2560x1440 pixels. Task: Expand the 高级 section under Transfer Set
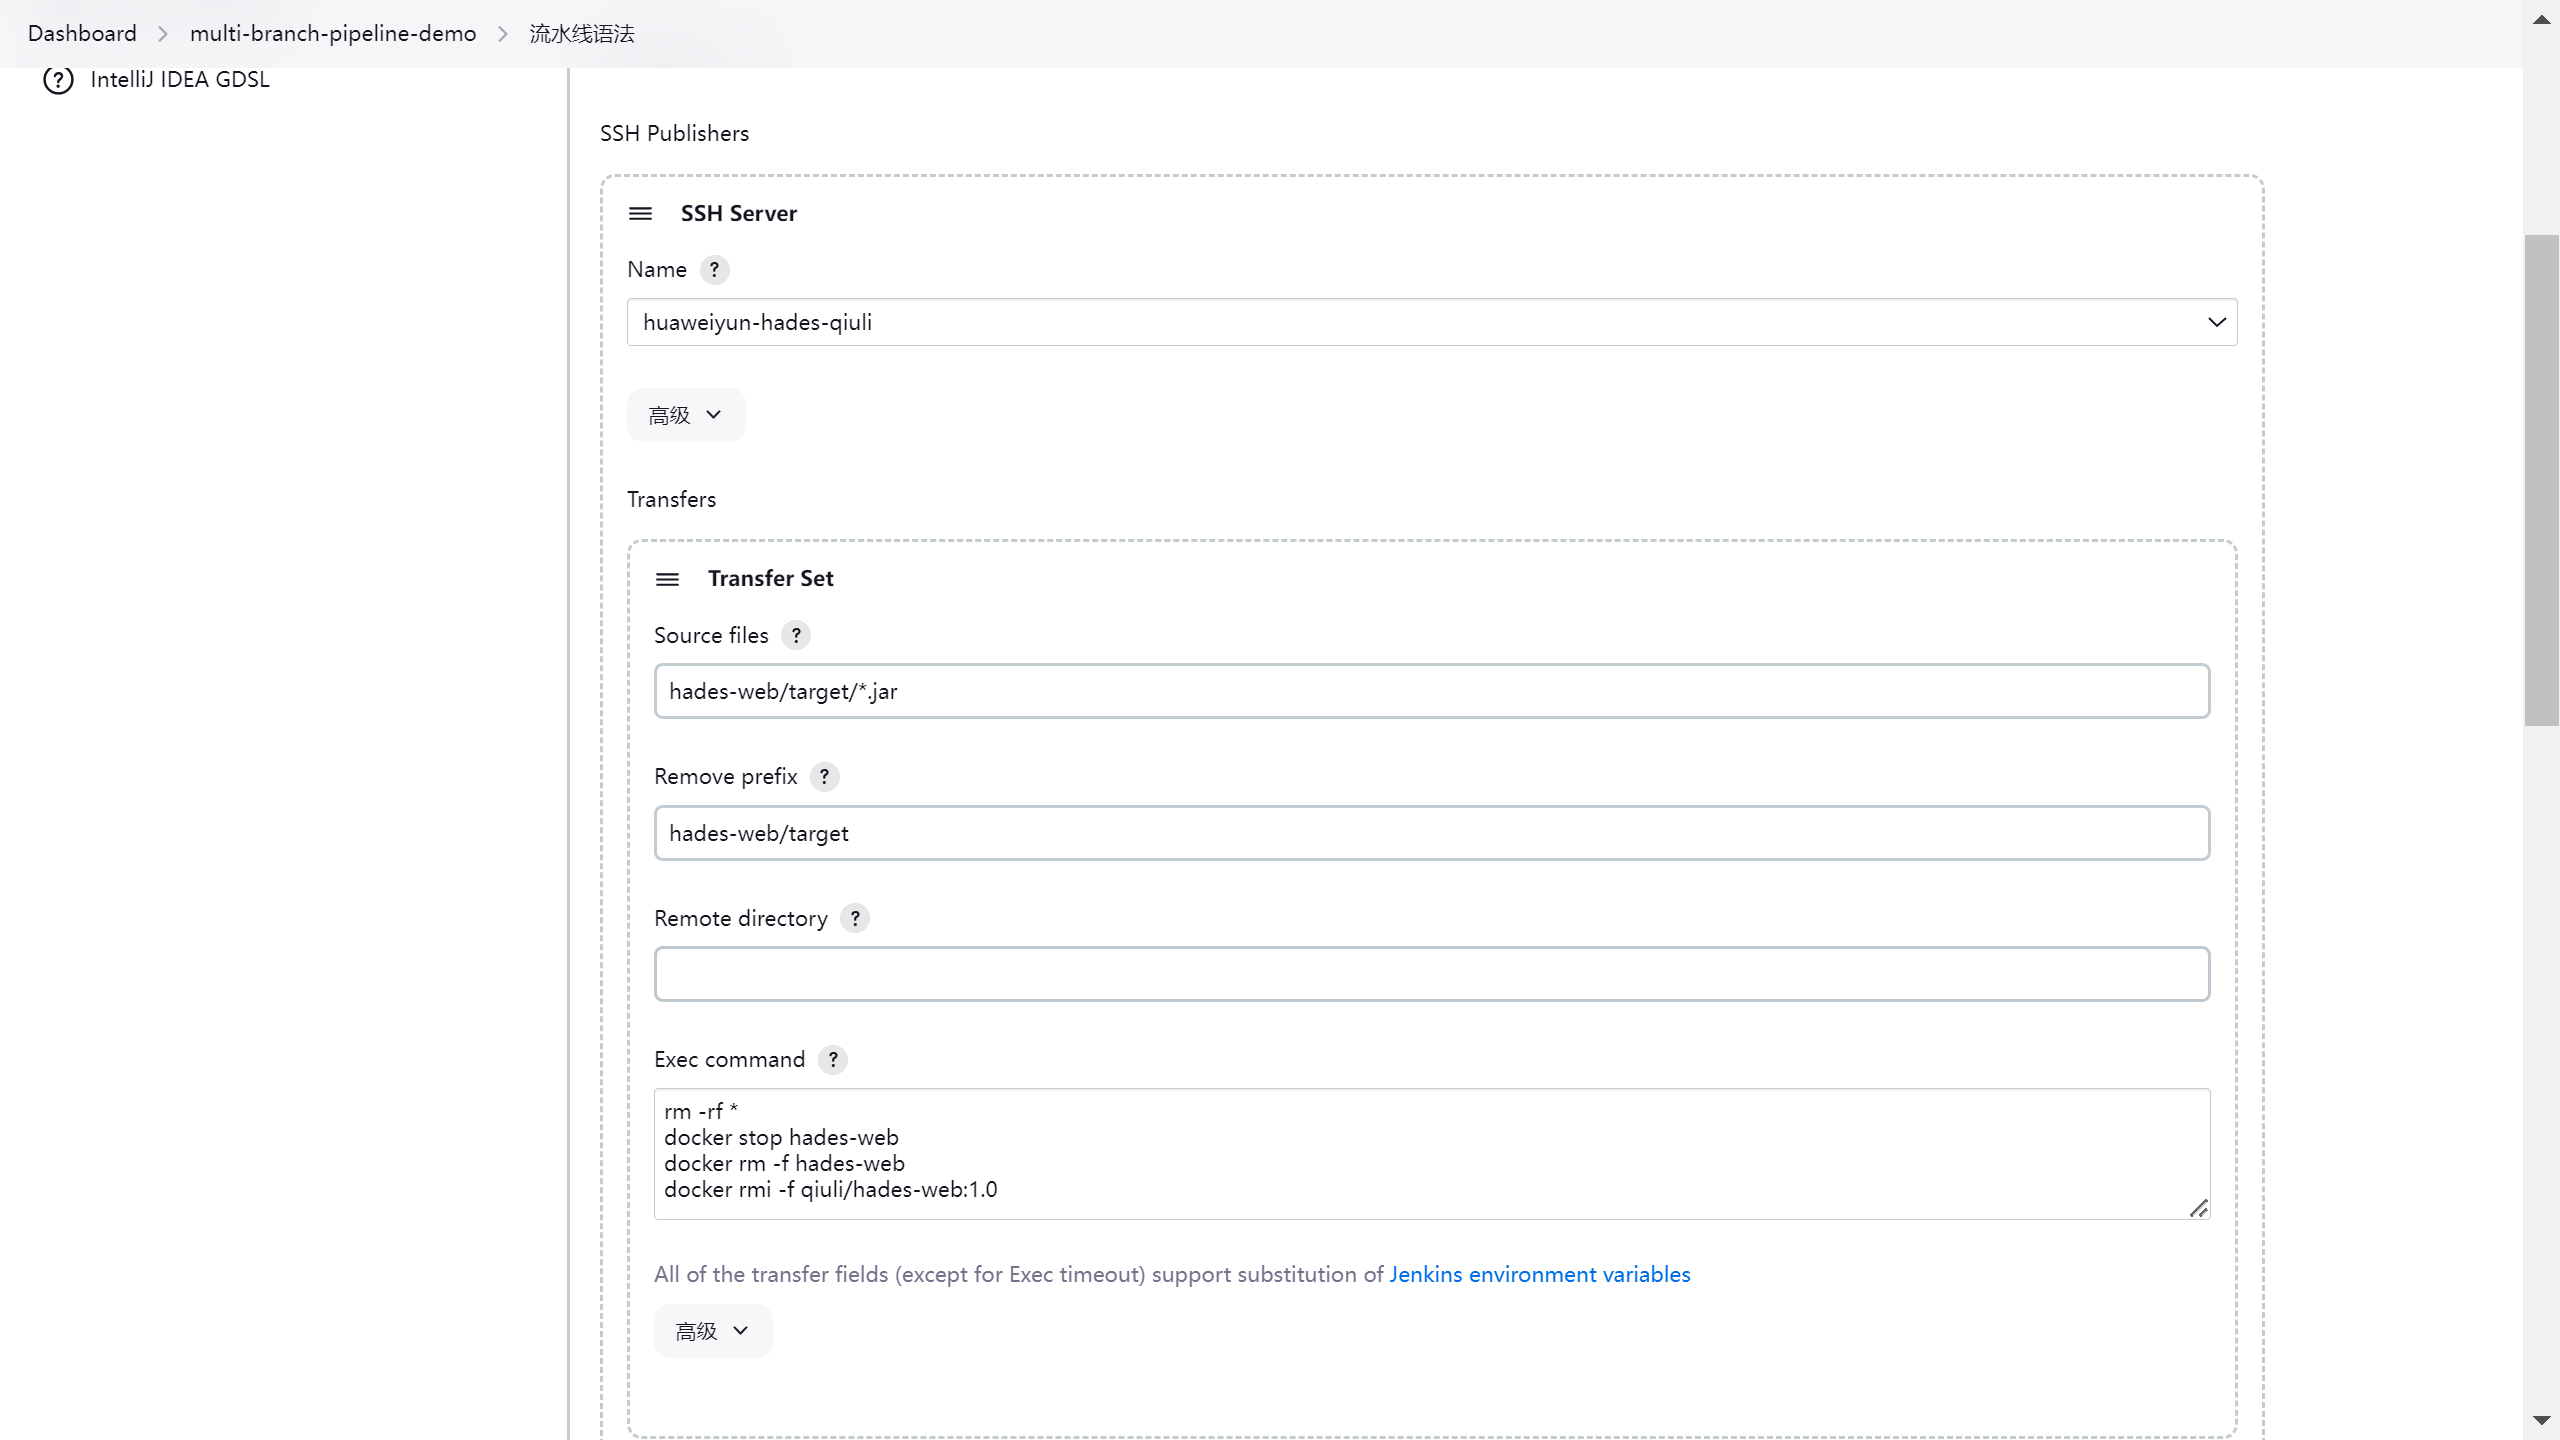(713, 1331)
